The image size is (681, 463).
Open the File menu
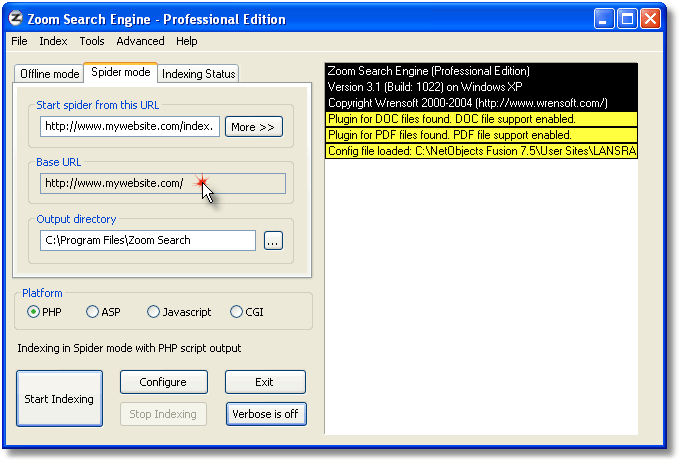(x=19, y=41)
